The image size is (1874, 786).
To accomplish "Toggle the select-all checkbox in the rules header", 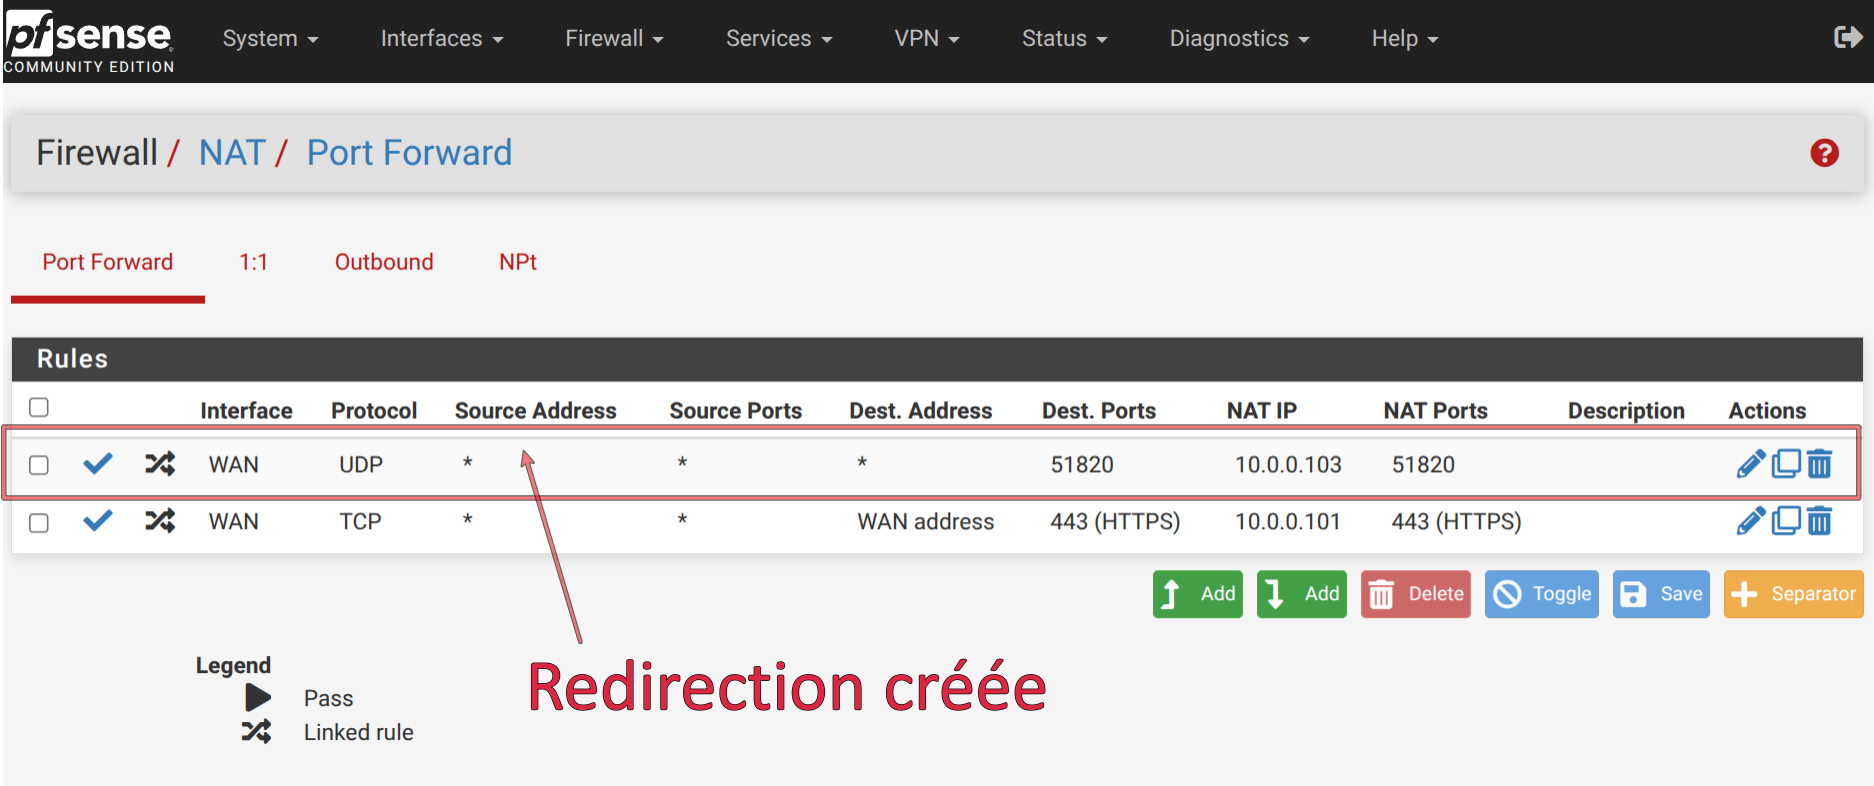I will click(x=39, y=407).
